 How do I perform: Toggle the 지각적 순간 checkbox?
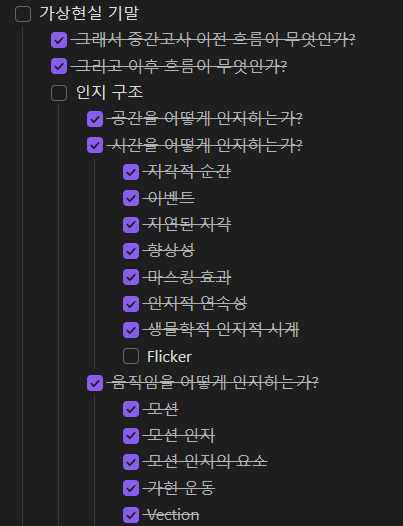point(131,172)
